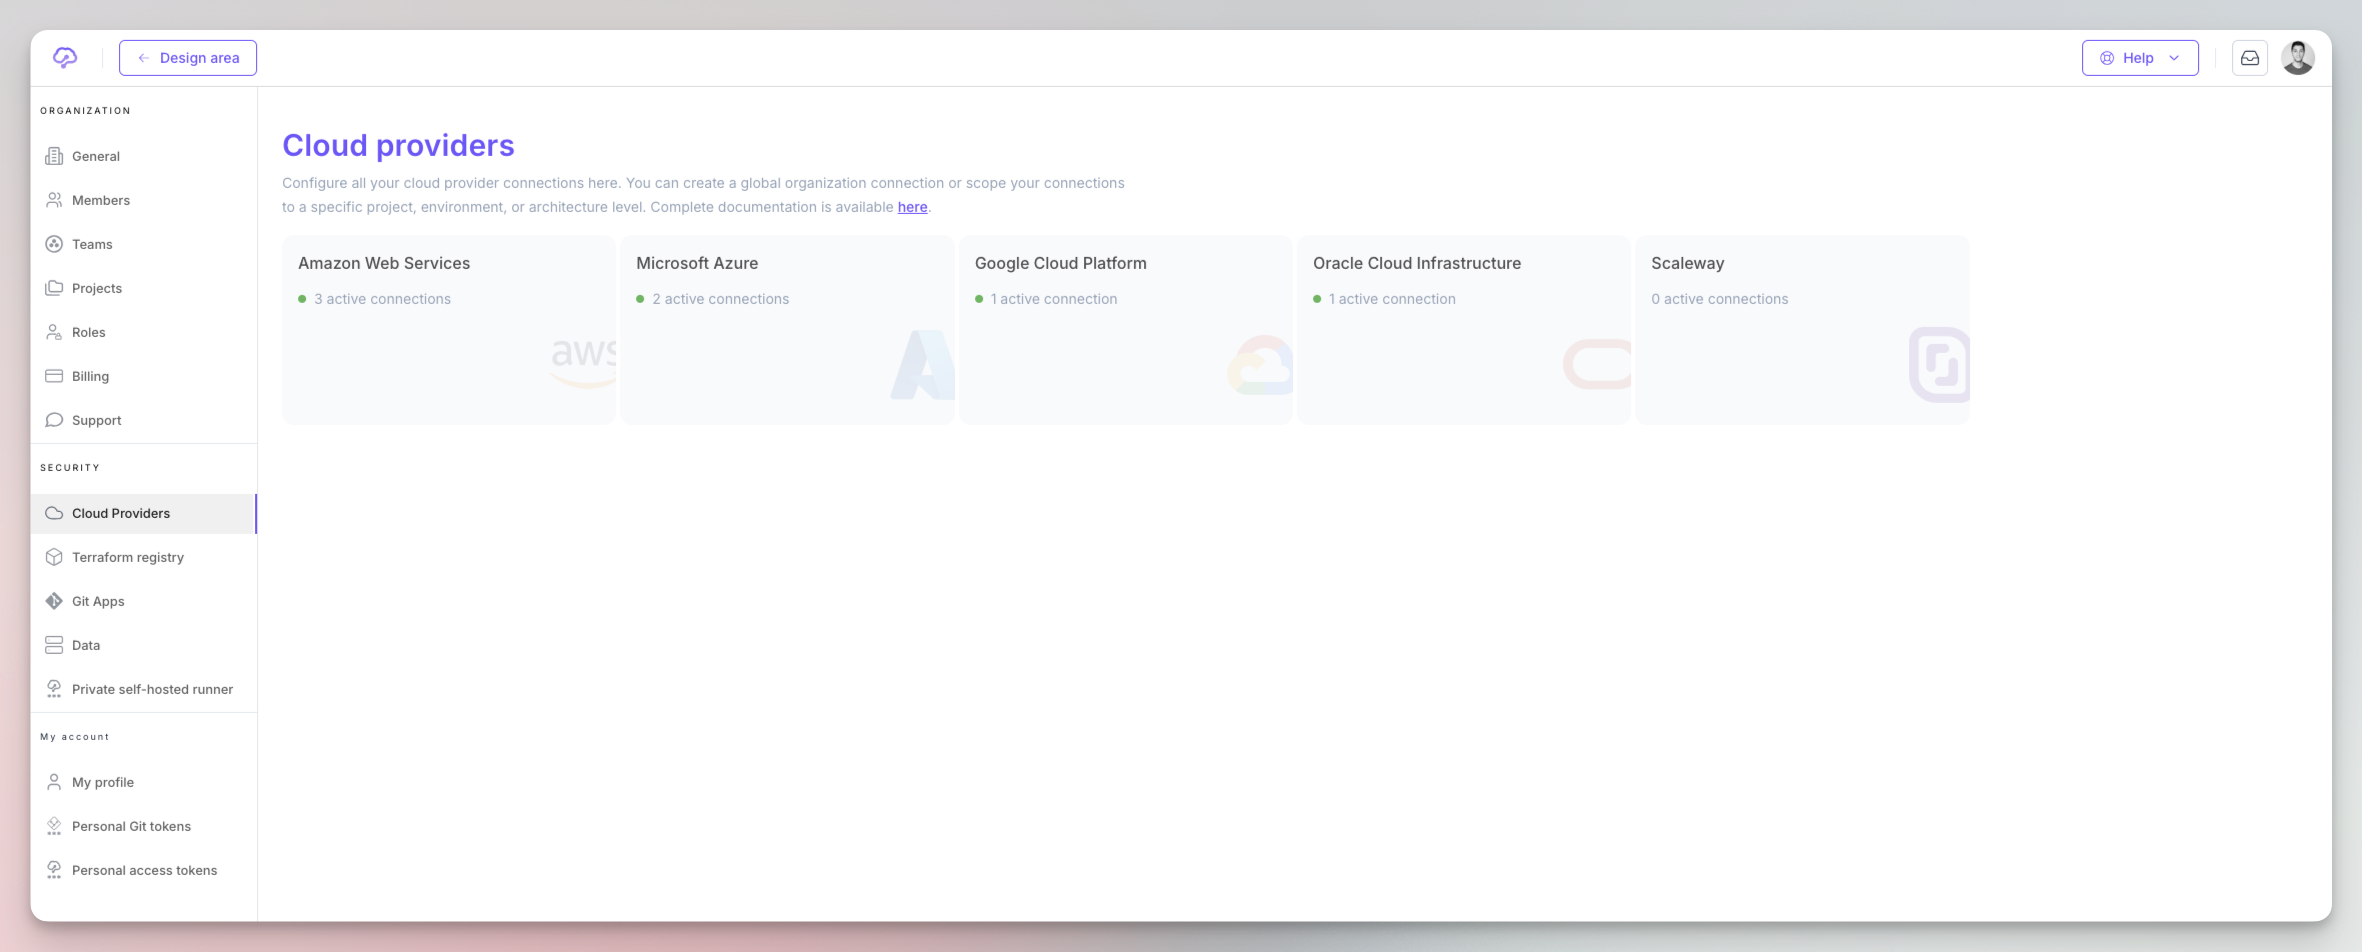
Task: Open the Support label
Action: coord(97,420)
